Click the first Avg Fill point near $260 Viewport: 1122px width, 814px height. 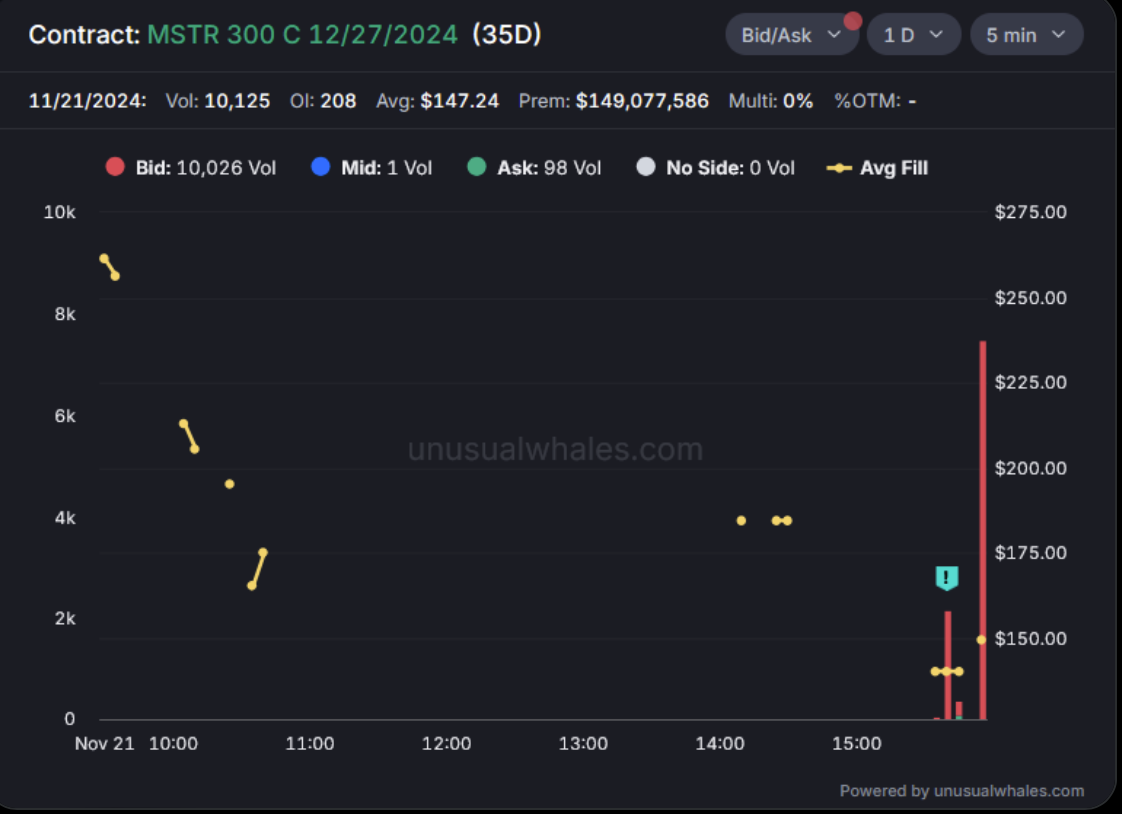click(x=104, y=258)
